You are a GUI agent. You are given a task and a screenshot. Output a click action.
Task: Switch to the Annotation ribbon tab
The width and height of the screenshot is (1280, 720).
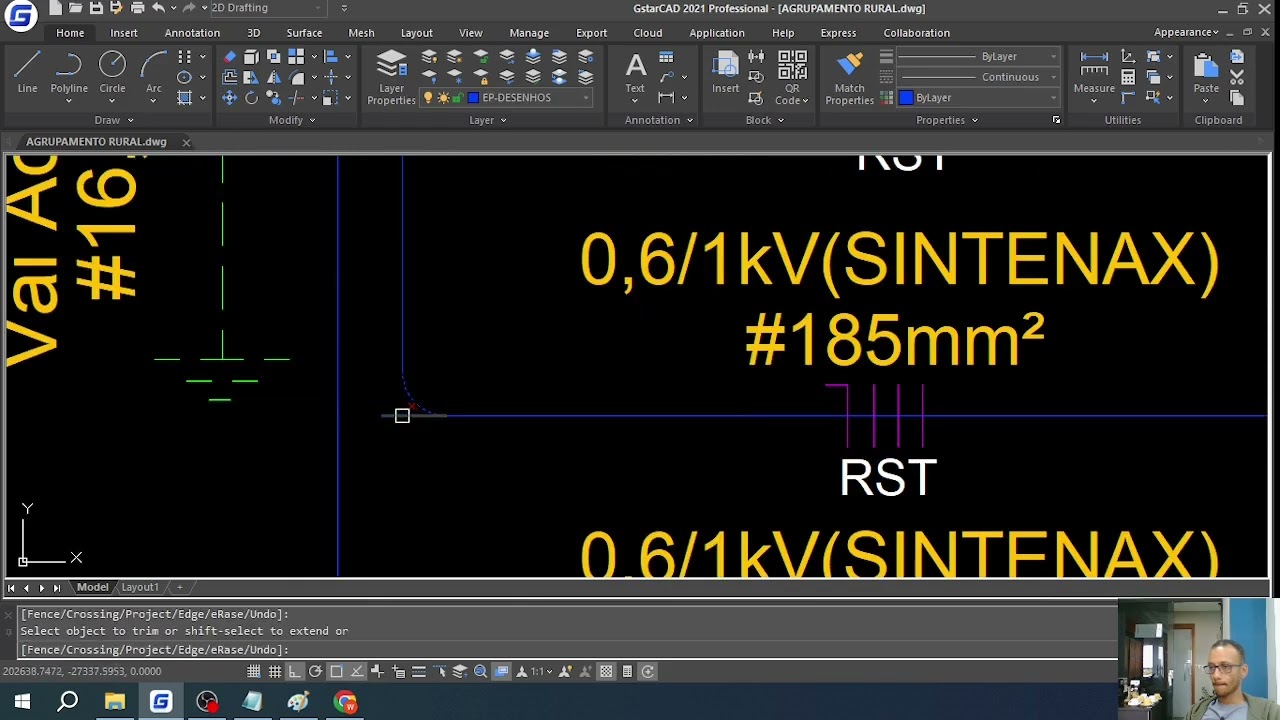pos(192,33)
